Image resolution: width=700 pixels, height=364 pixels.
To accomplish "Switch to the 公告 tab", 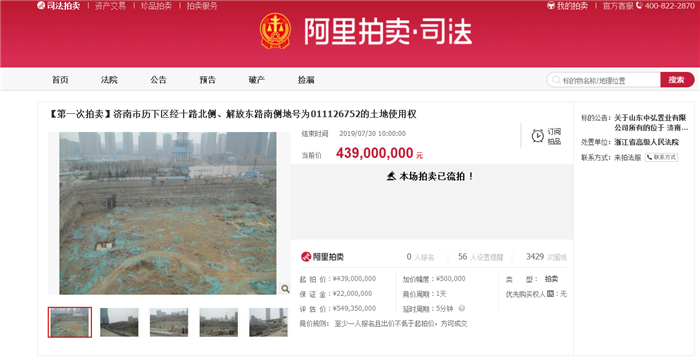I will click(x=158, y=79).
